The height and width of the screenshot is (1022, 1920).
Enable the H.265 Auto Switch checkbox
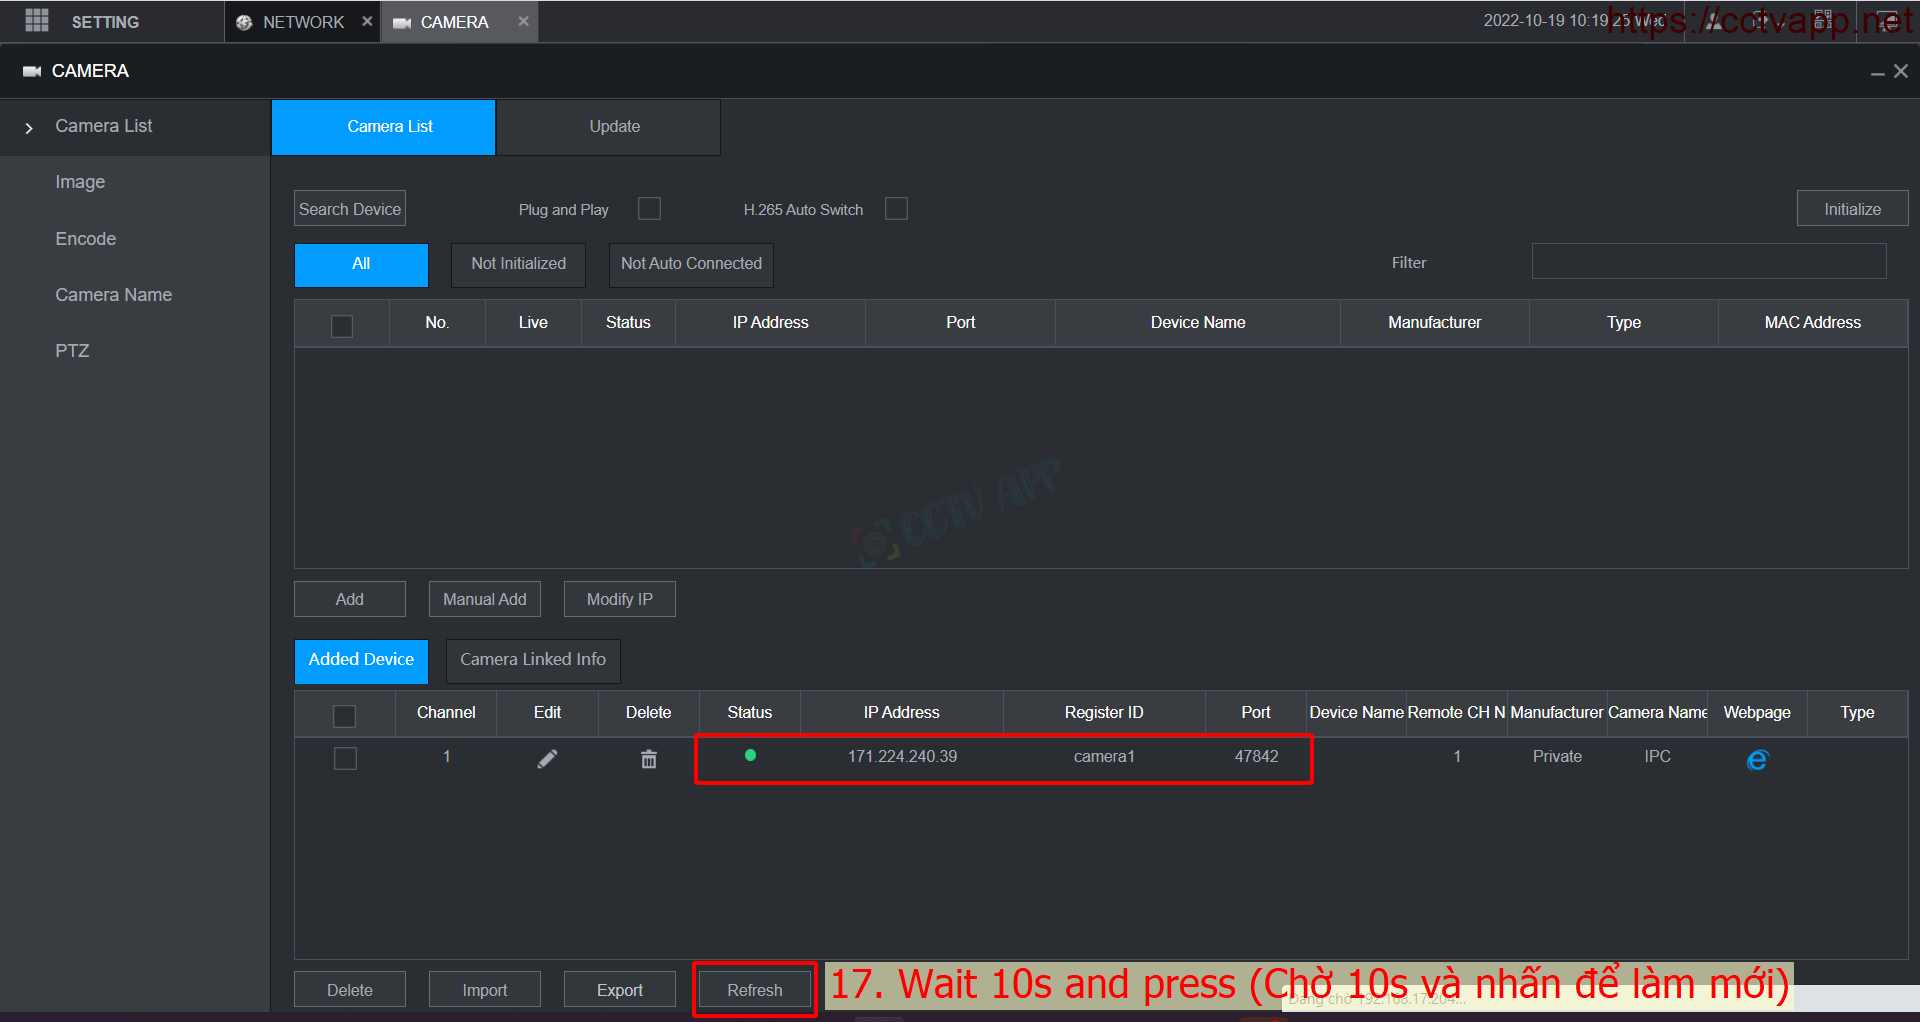pyautogui.click(x=897, y=209)
